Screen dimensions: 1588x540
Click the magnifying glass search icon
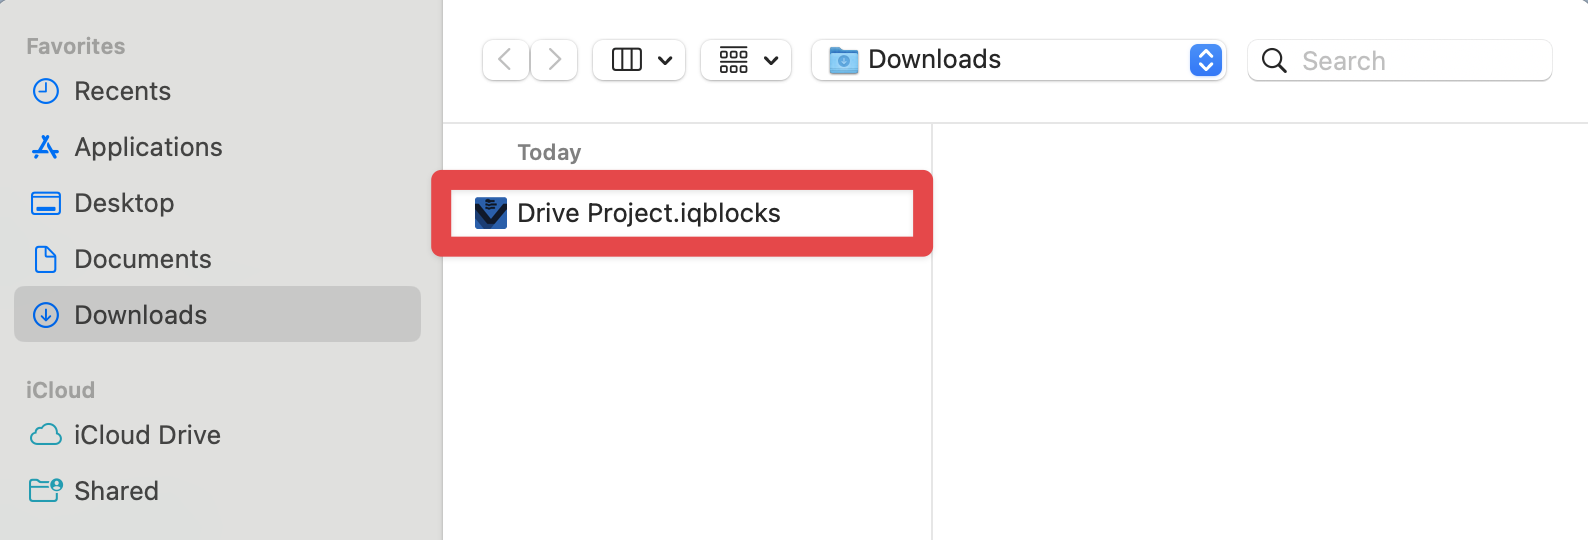click(x=1274, y=61)
